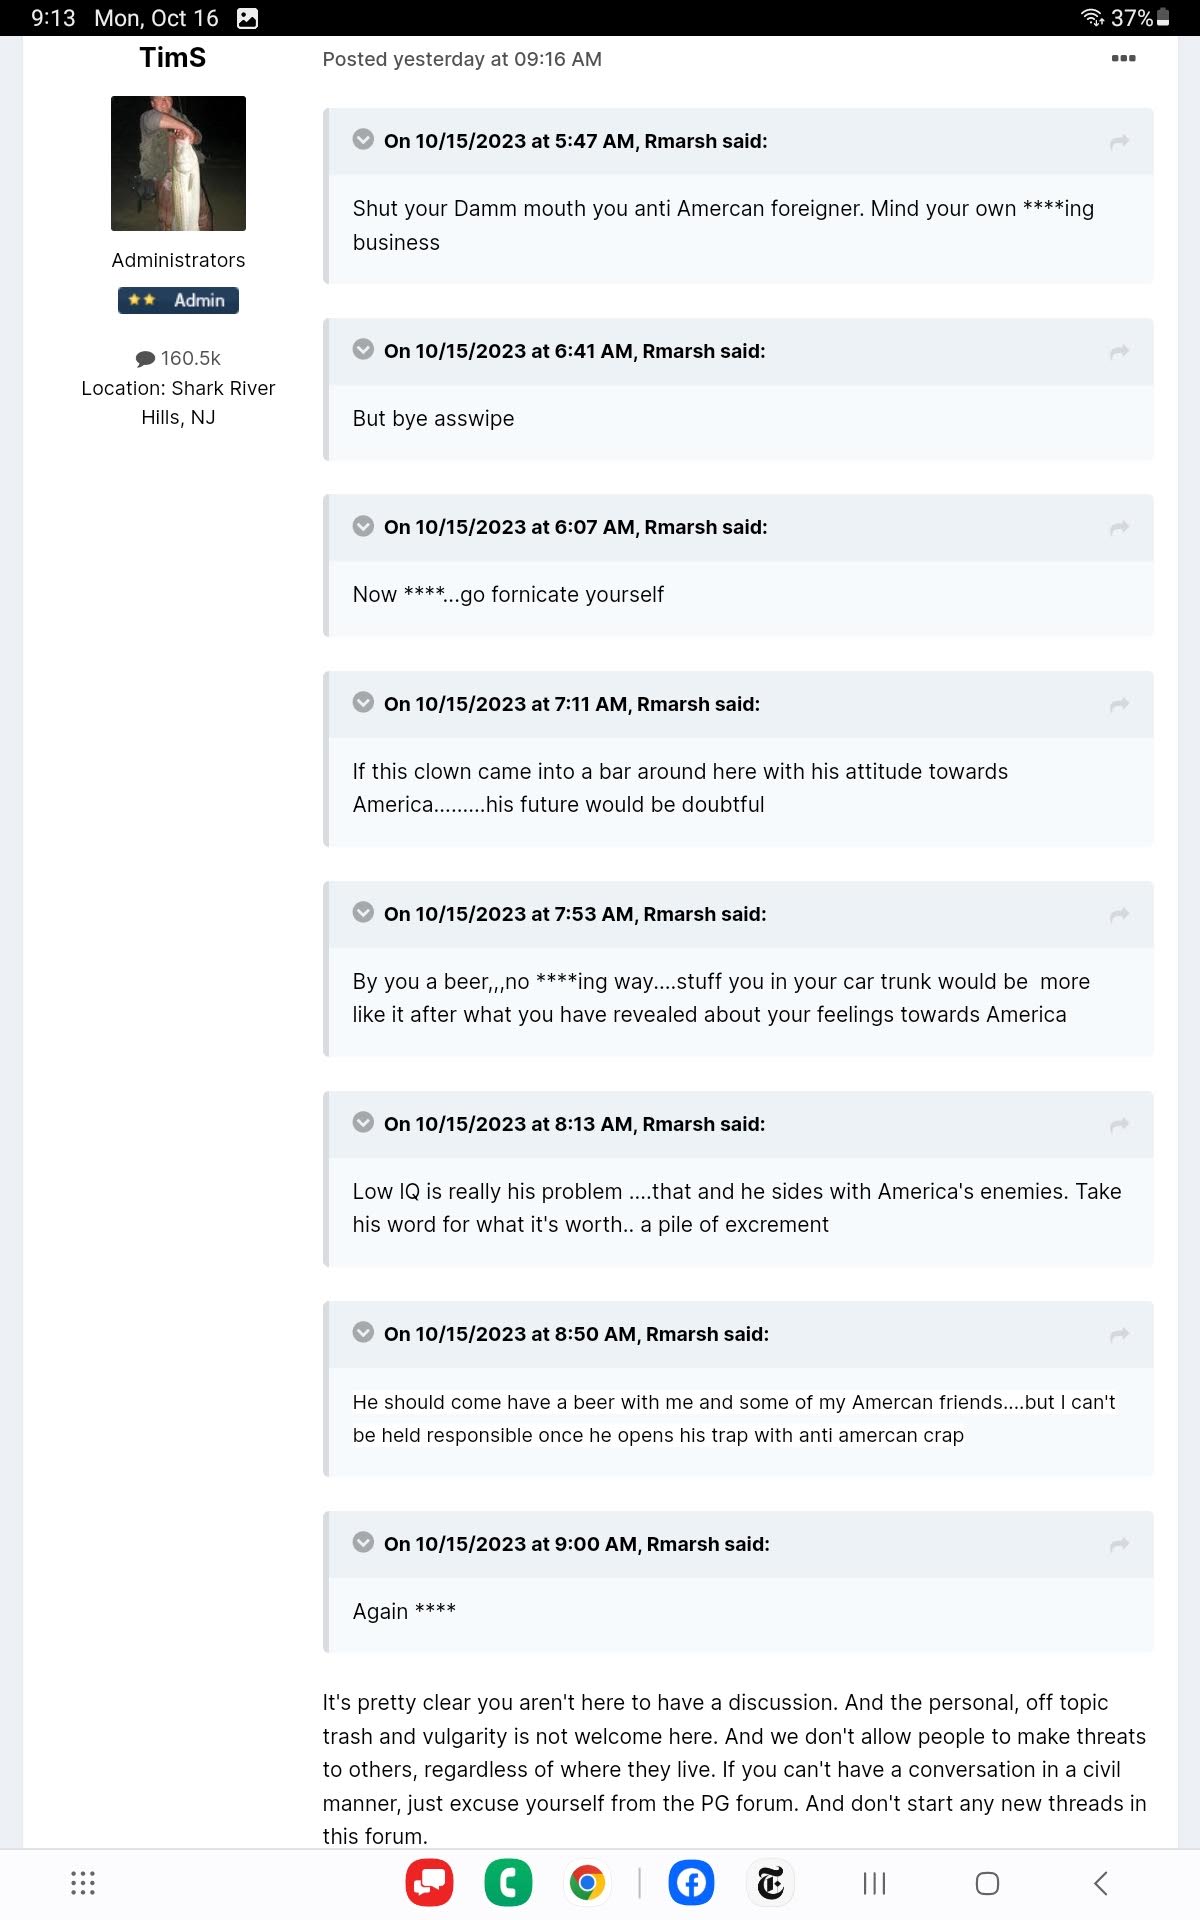The width and height of the screenshot is (1200, 1920).
Task: Open the 7:53 AM Rmarsh quote header link
Action: [575, 914]
